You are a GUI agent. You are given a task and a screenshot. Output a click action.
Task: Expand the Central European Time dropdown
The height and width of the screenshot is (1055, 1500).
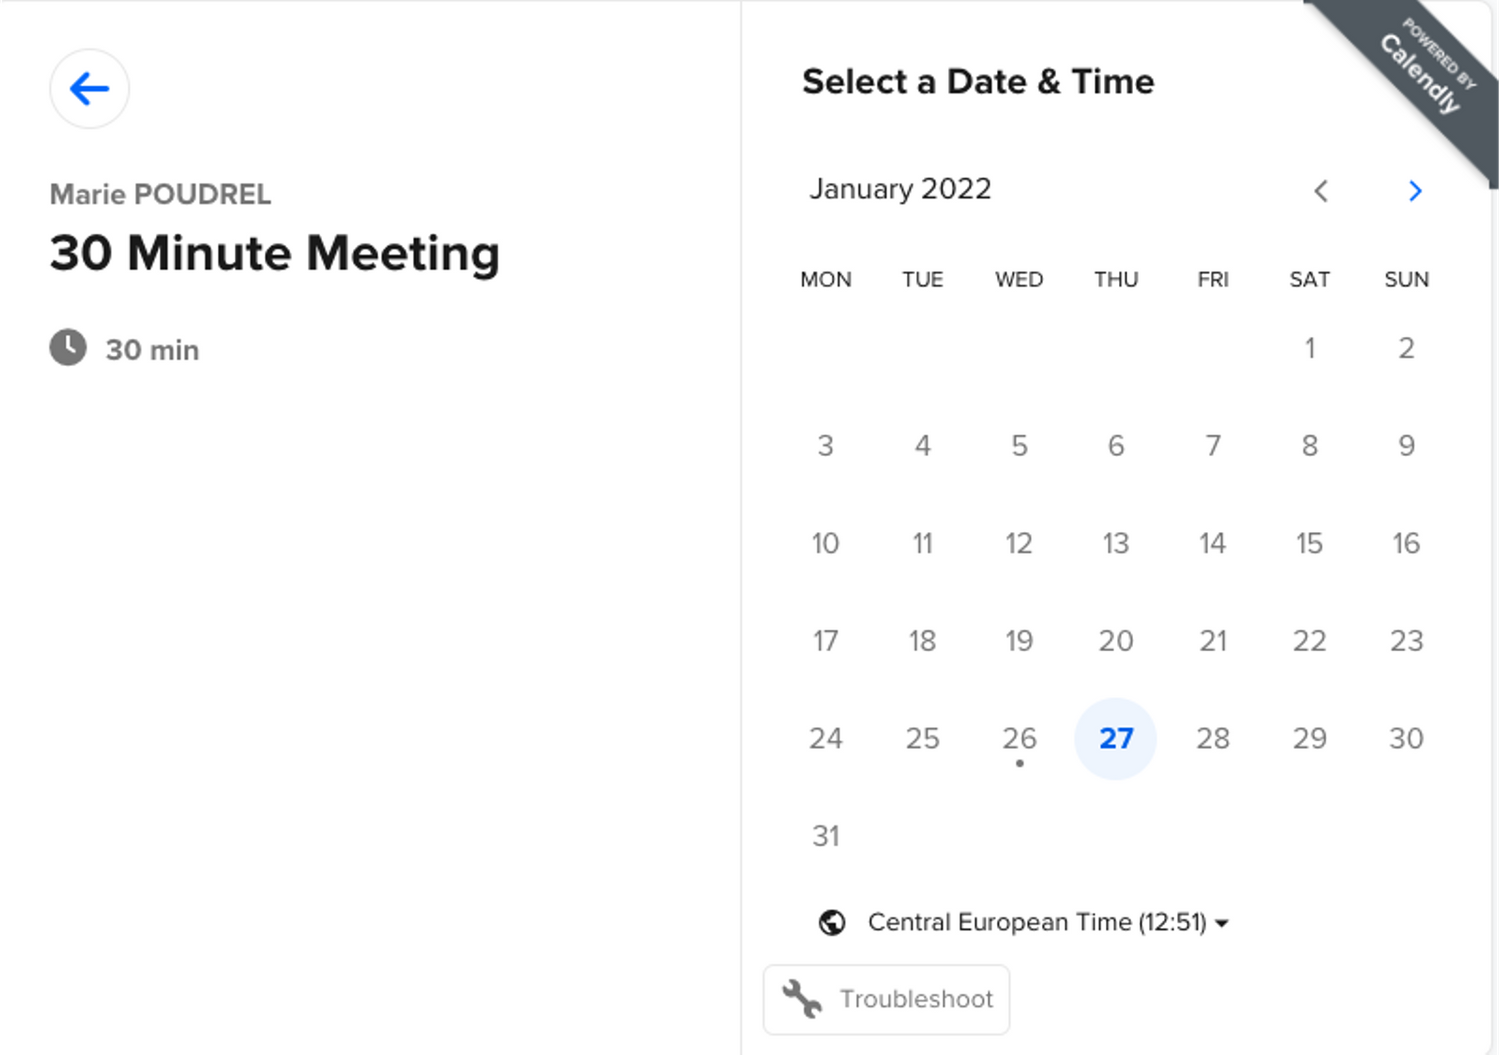coord(1036,922)
